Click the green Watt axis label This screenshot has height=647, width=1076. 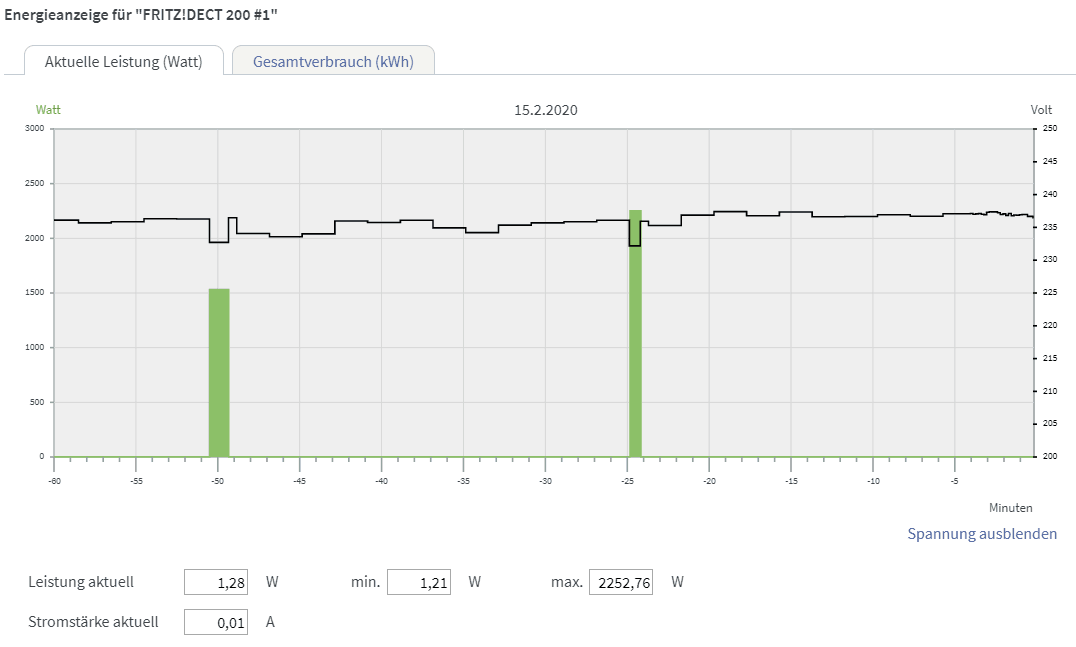48,110
